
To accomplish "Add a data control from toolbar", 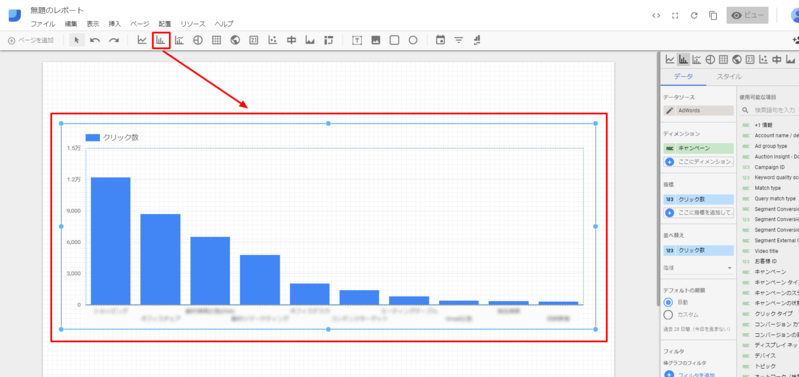I will click(x=477, y=40).
